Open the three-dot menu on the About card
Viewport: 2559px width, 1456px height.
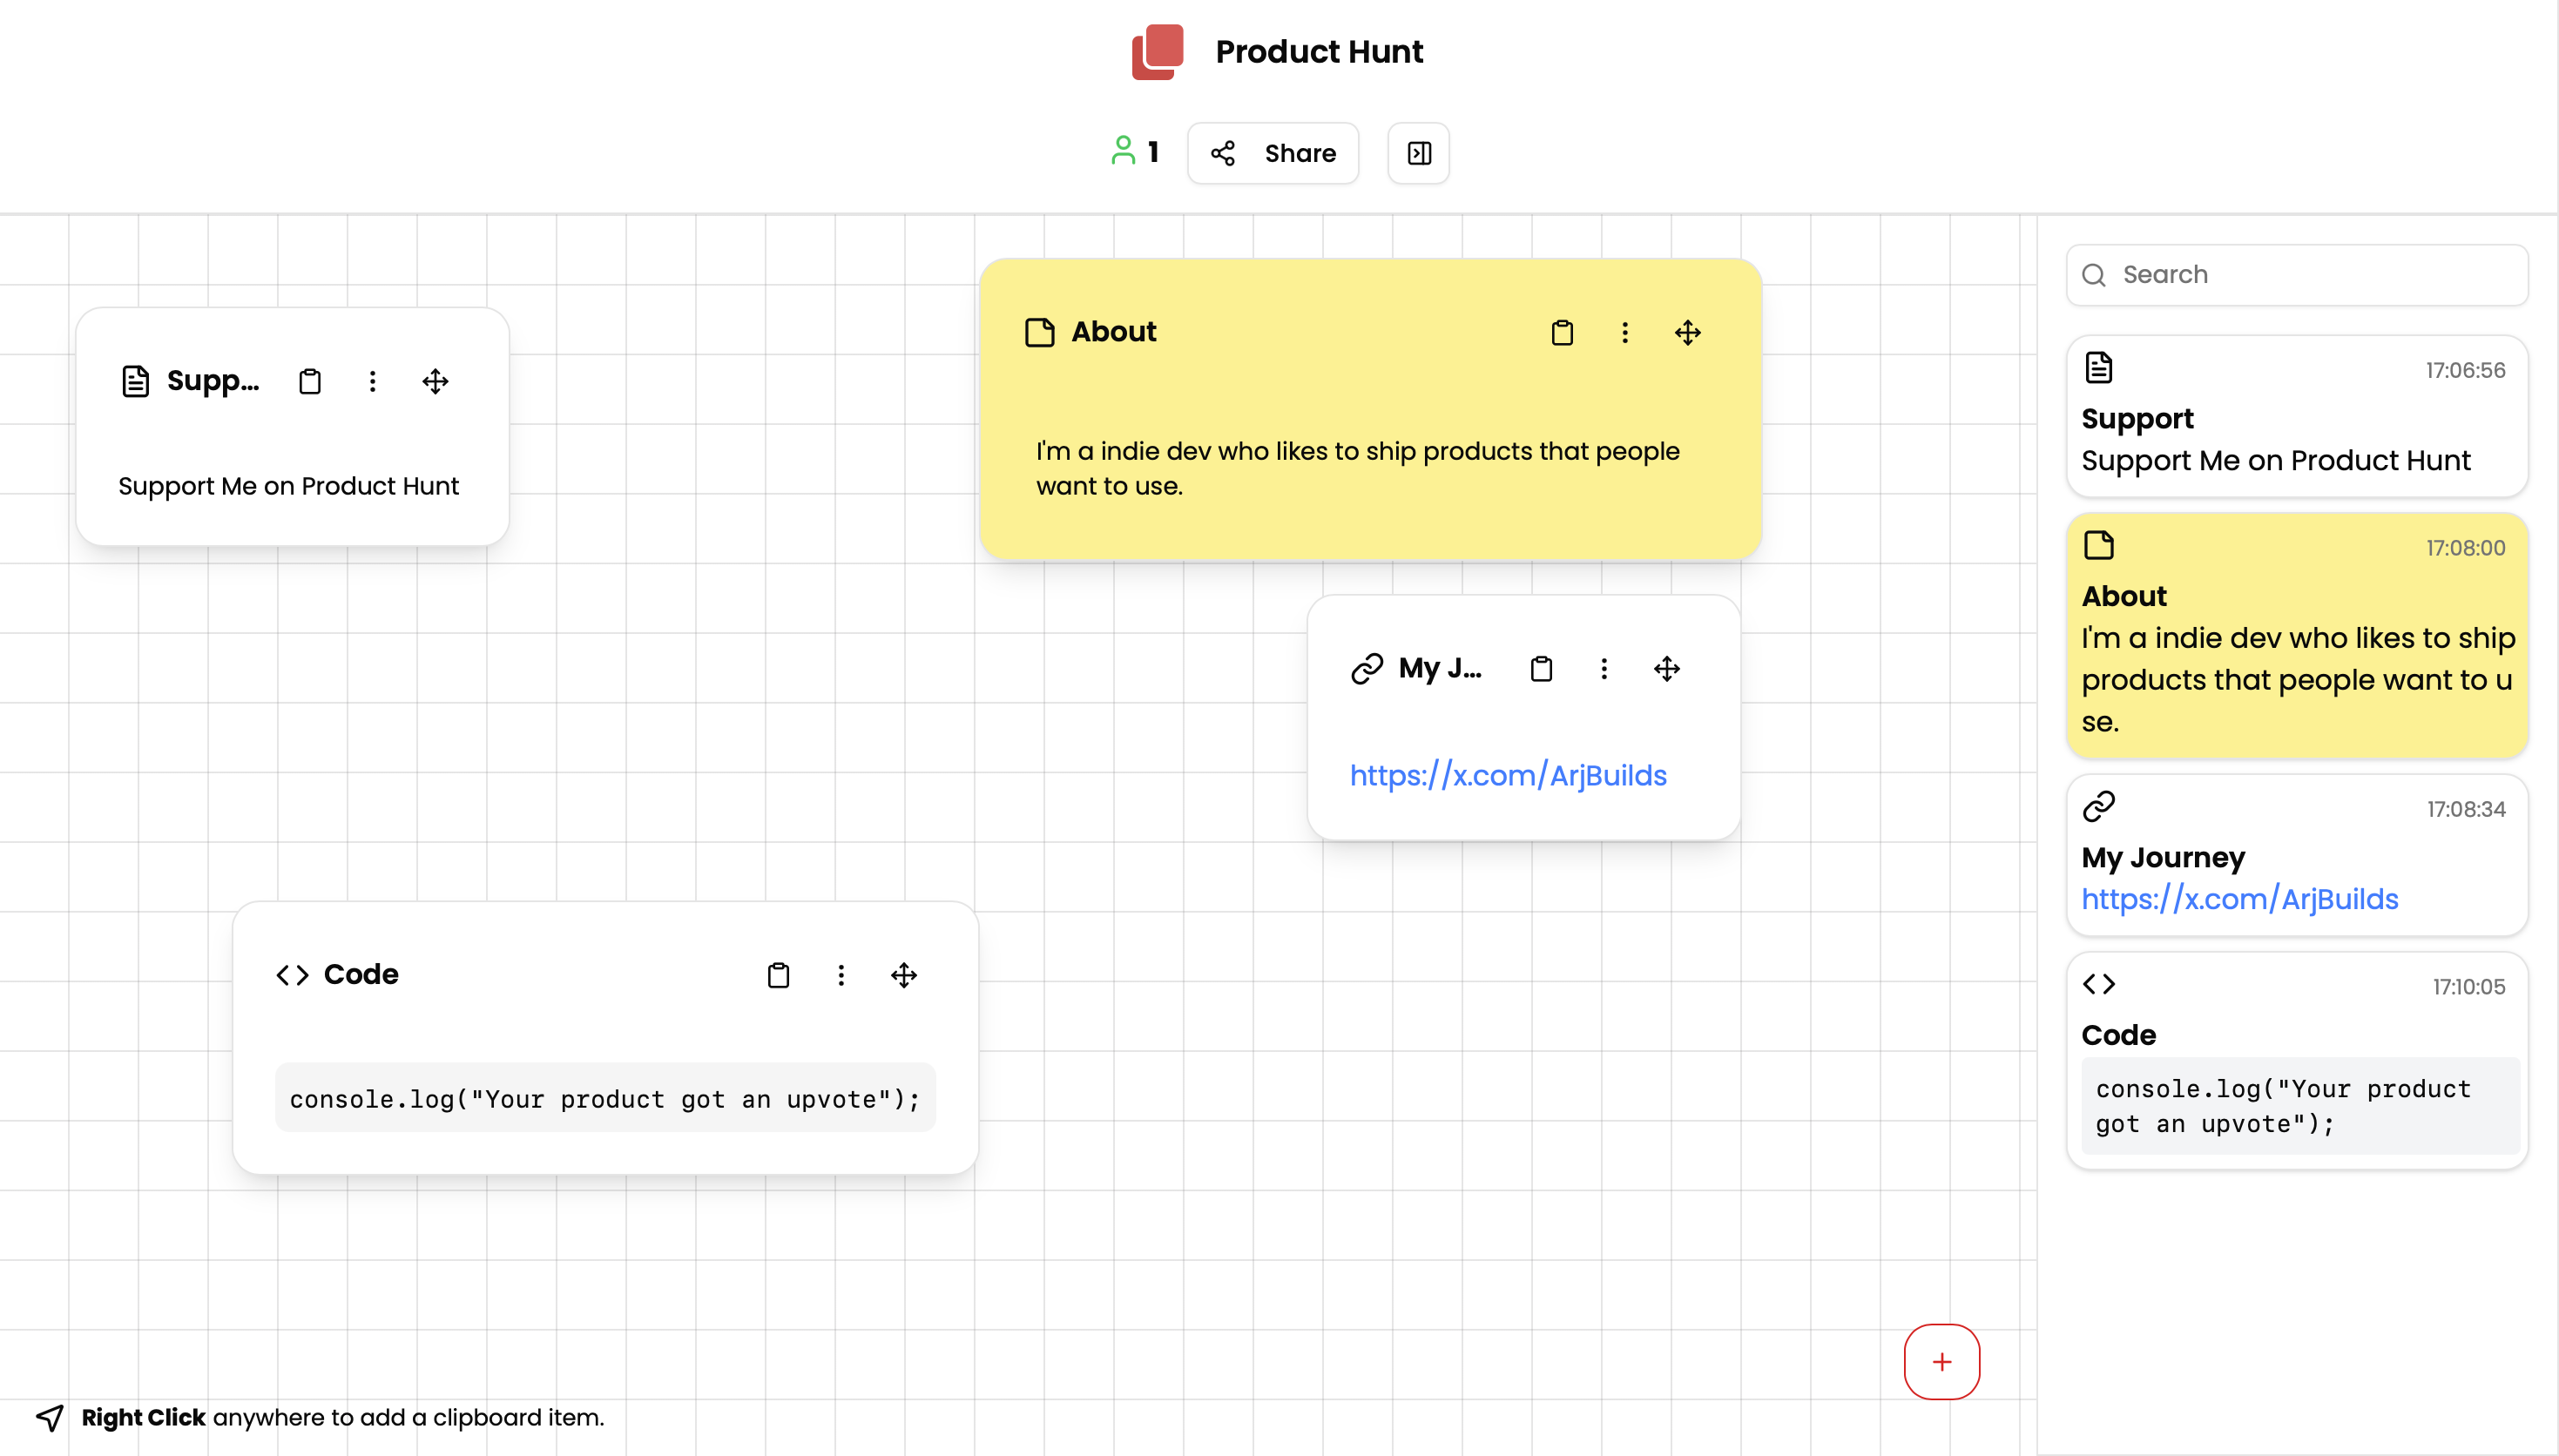pos(1624,332)
